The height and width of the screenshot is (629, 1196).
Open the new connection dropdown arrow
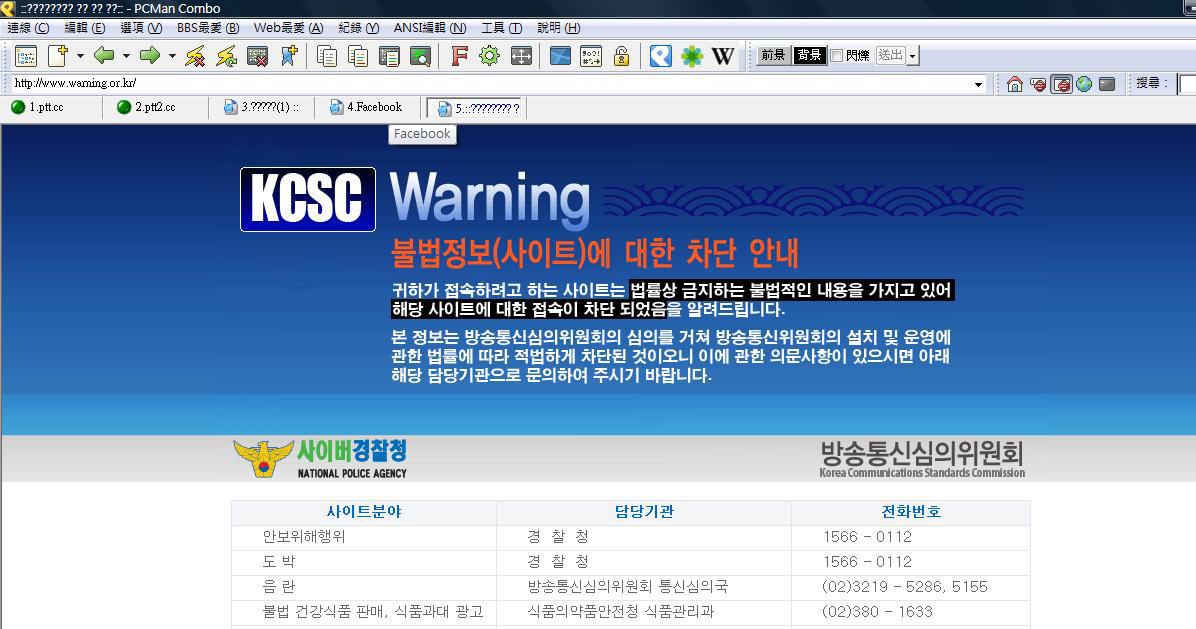pyautogui.click(x=80, y=56)
